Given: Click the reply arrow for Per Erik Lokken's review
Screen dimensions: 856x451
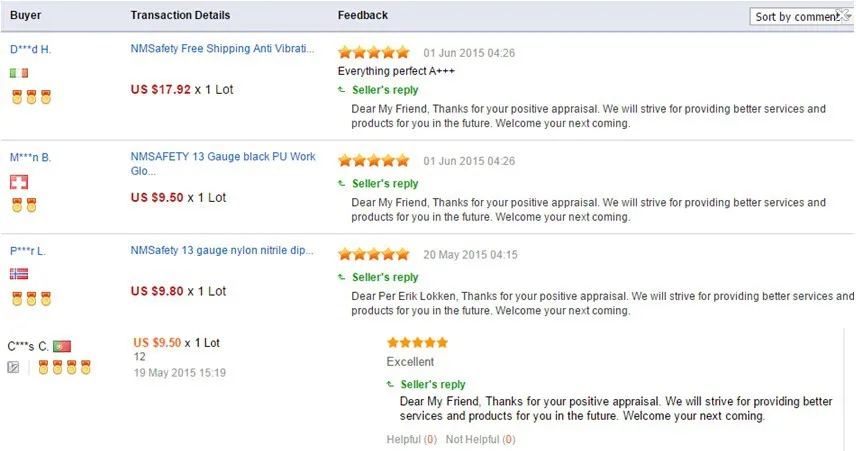Looking at the screenshot, I should click(x=342, y=277).
